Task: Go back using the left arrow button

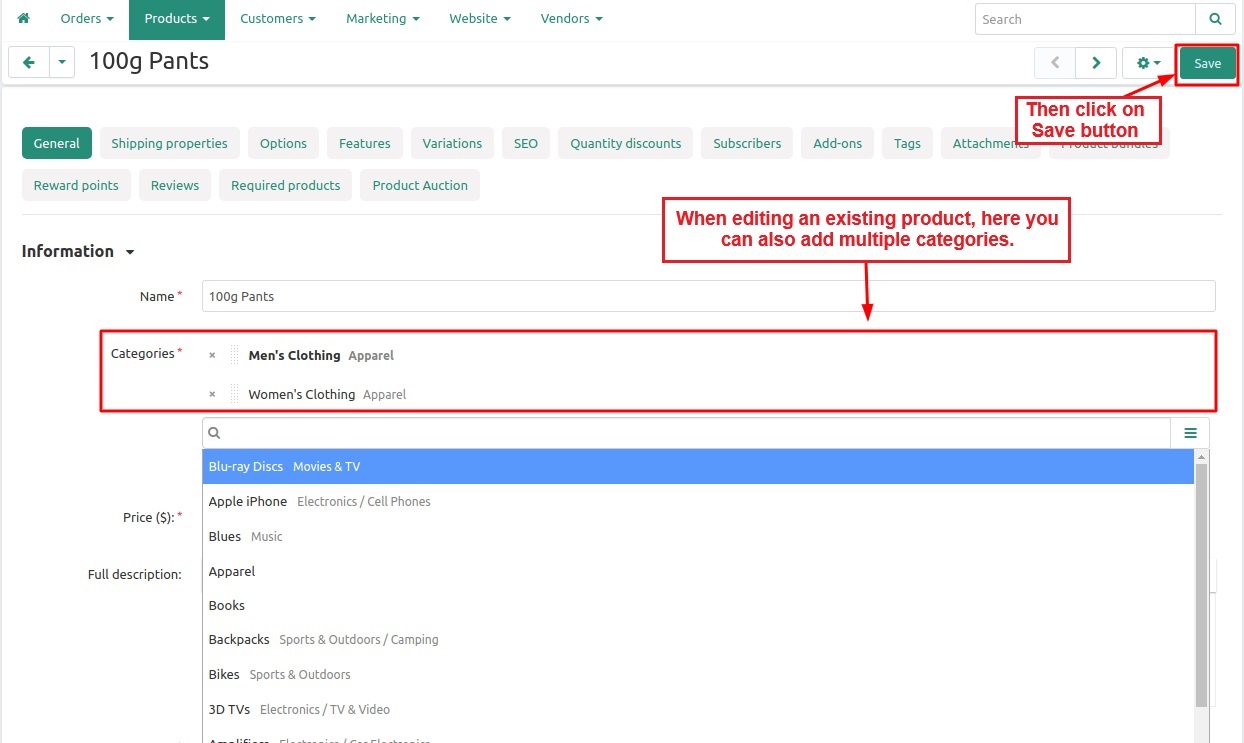Action: [29, 62]
